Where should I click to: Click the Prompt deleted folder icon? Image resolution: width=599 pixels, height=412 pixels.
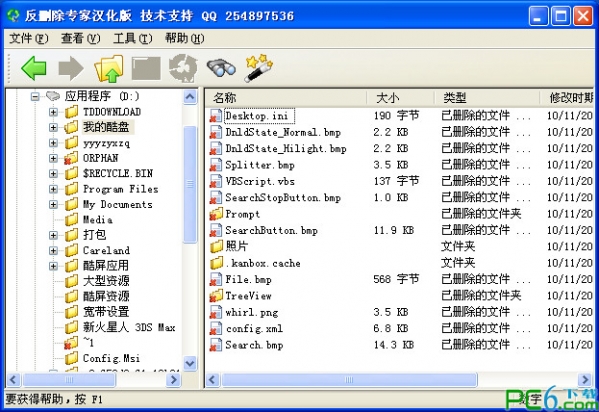[216, 214]
